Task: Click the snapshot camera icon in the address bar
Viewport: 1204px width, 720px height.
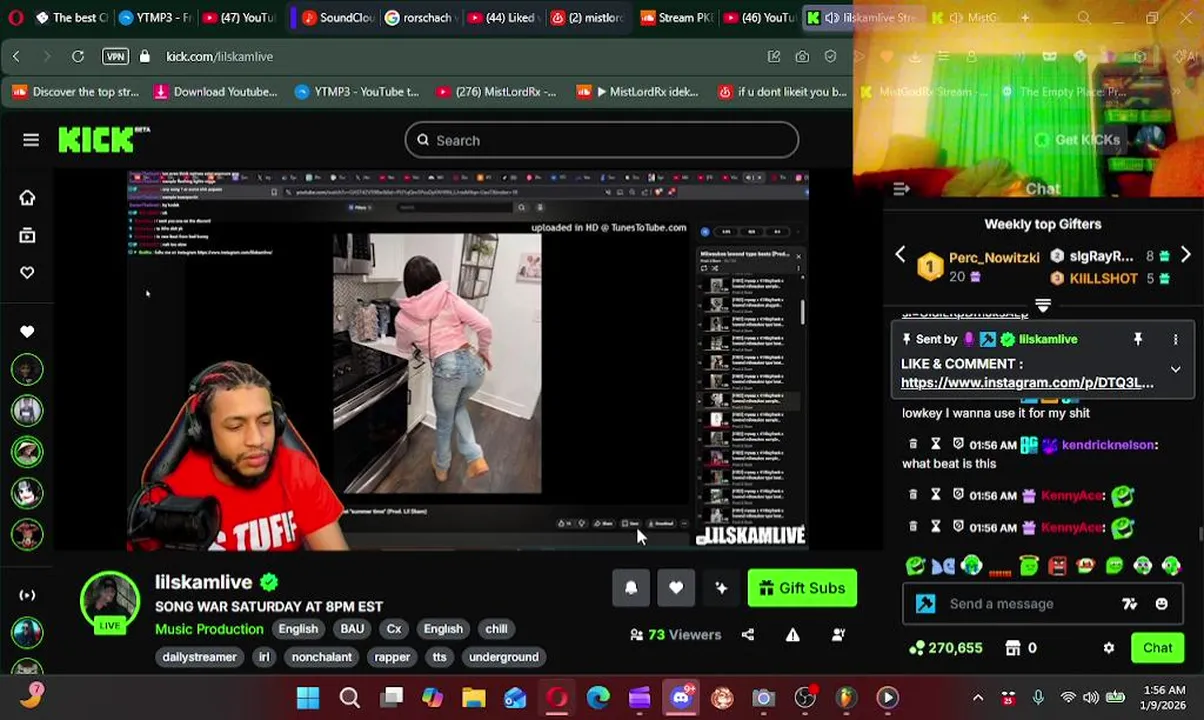Action: coord(802,57)
